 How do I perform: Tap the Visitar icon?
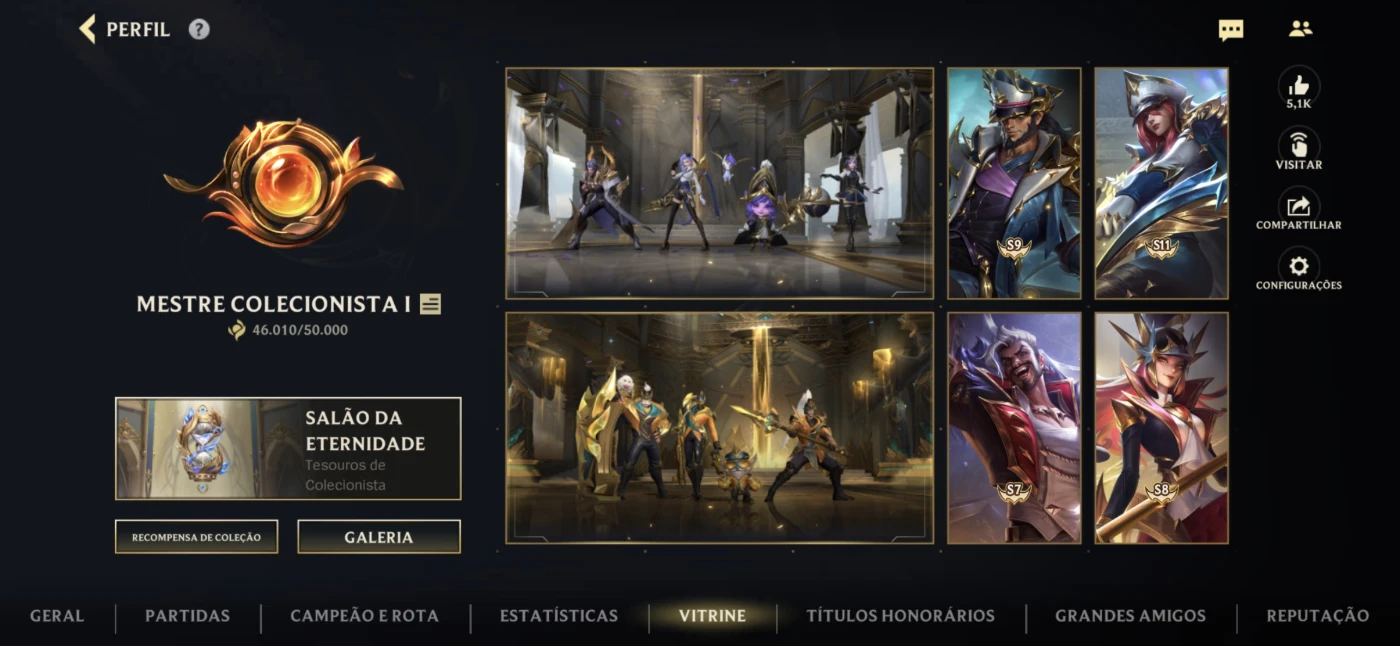point(1299,146)
